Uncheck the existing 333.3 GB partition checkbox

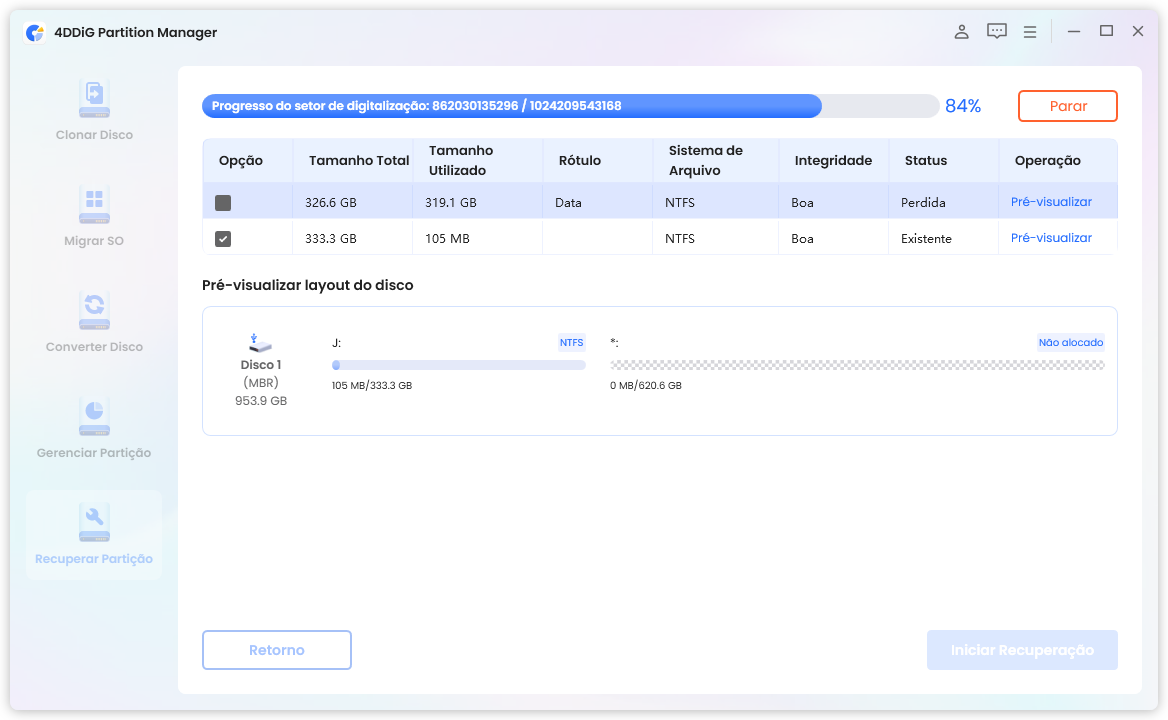pos(223,239)
